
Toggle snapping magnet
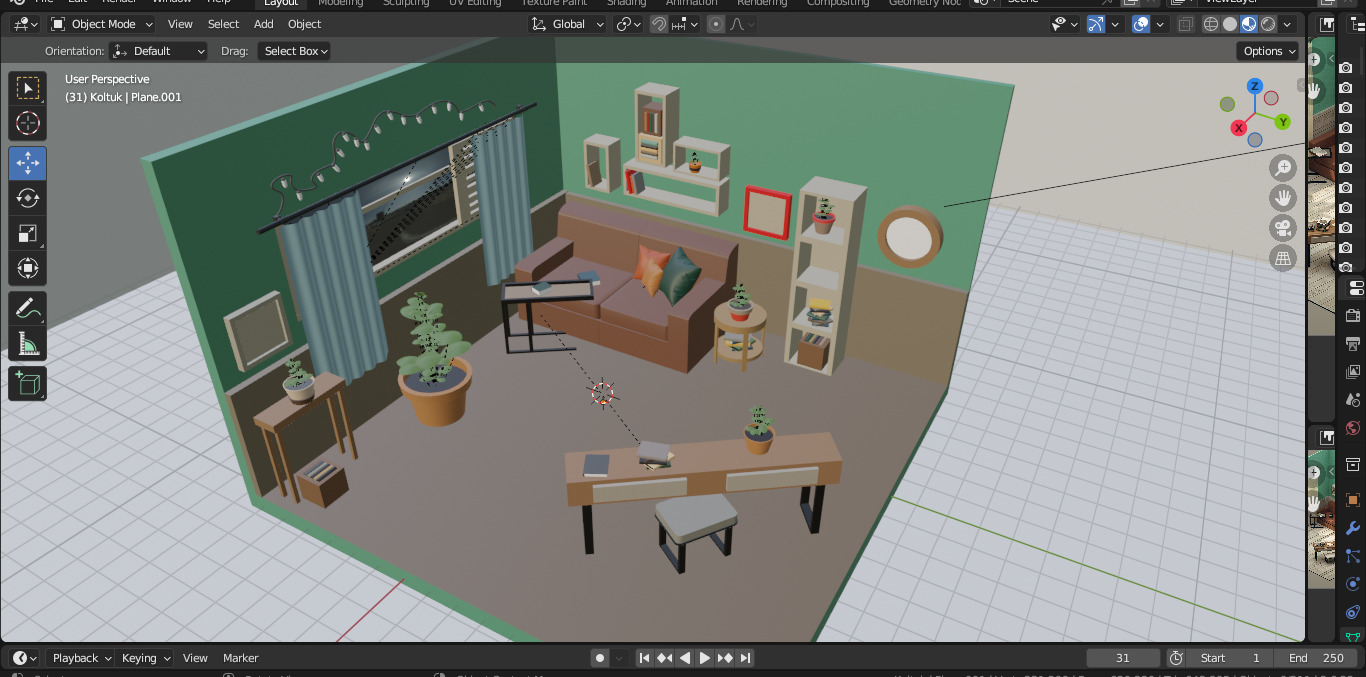coord(659,24)
